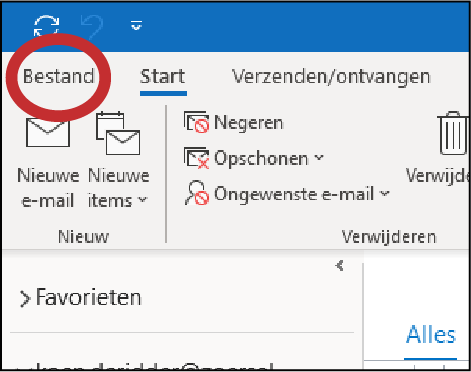Click the Negeren ignore conversation icon
Screen dimensions: 471x372
point(197,122)
